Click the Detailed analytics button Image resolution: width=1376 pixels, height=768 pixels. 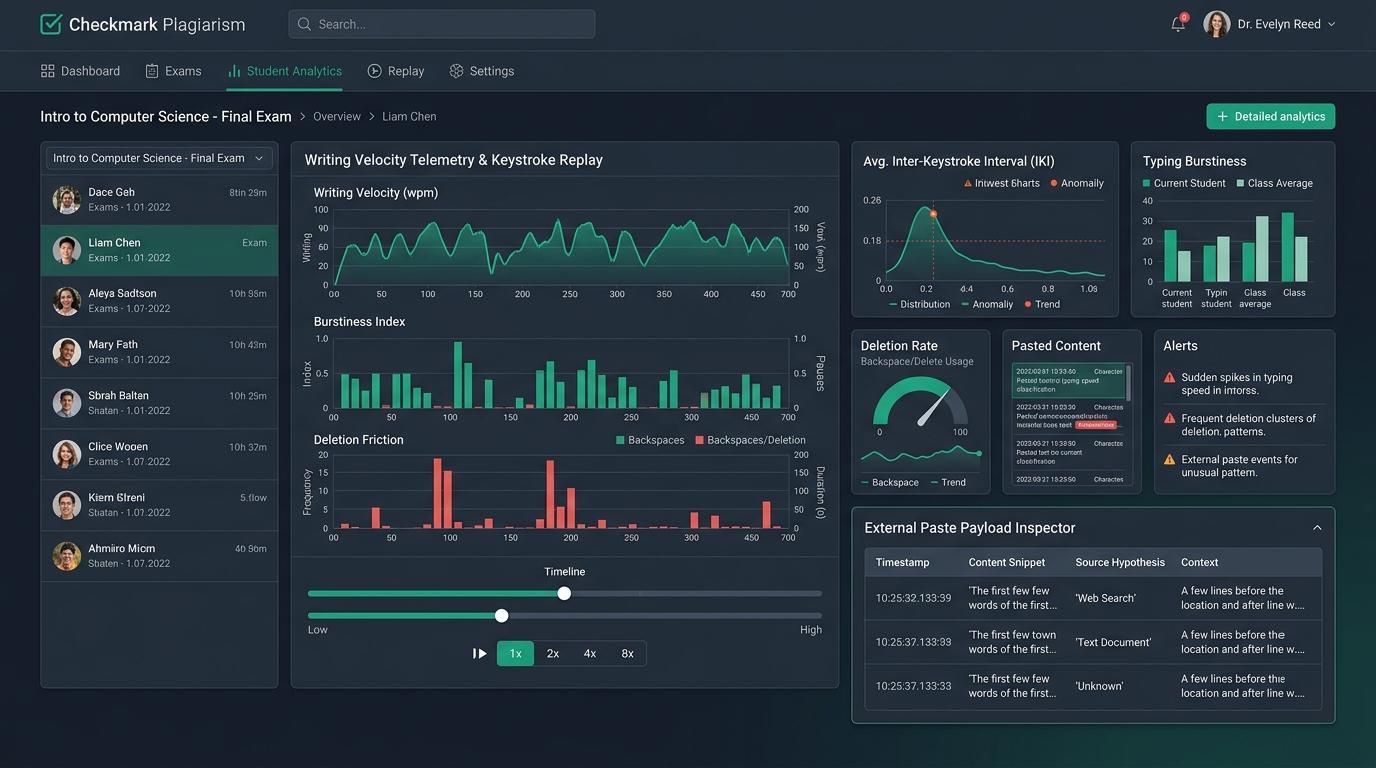[x=1271, y=117]
